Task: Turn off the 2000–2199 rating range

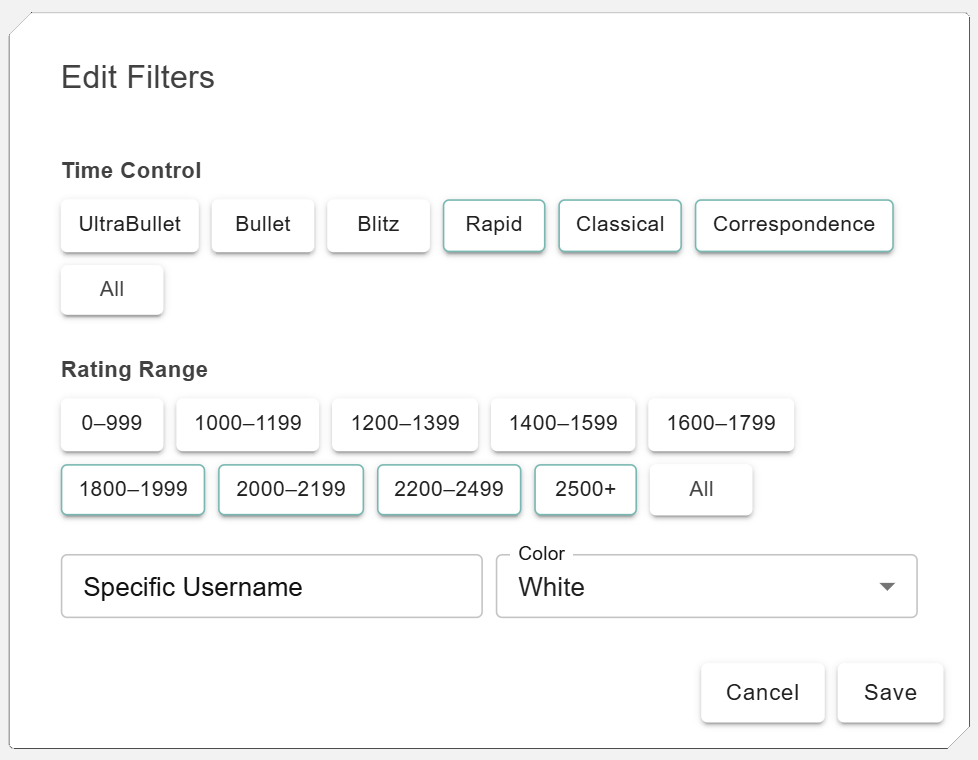Action: coord(291,490)
